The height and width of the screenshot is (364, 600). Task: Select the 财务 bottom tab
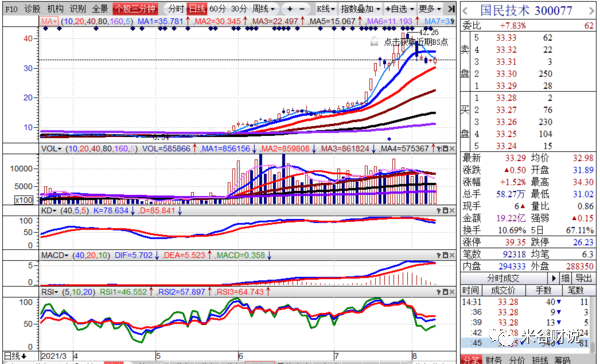tap(494, 360)
